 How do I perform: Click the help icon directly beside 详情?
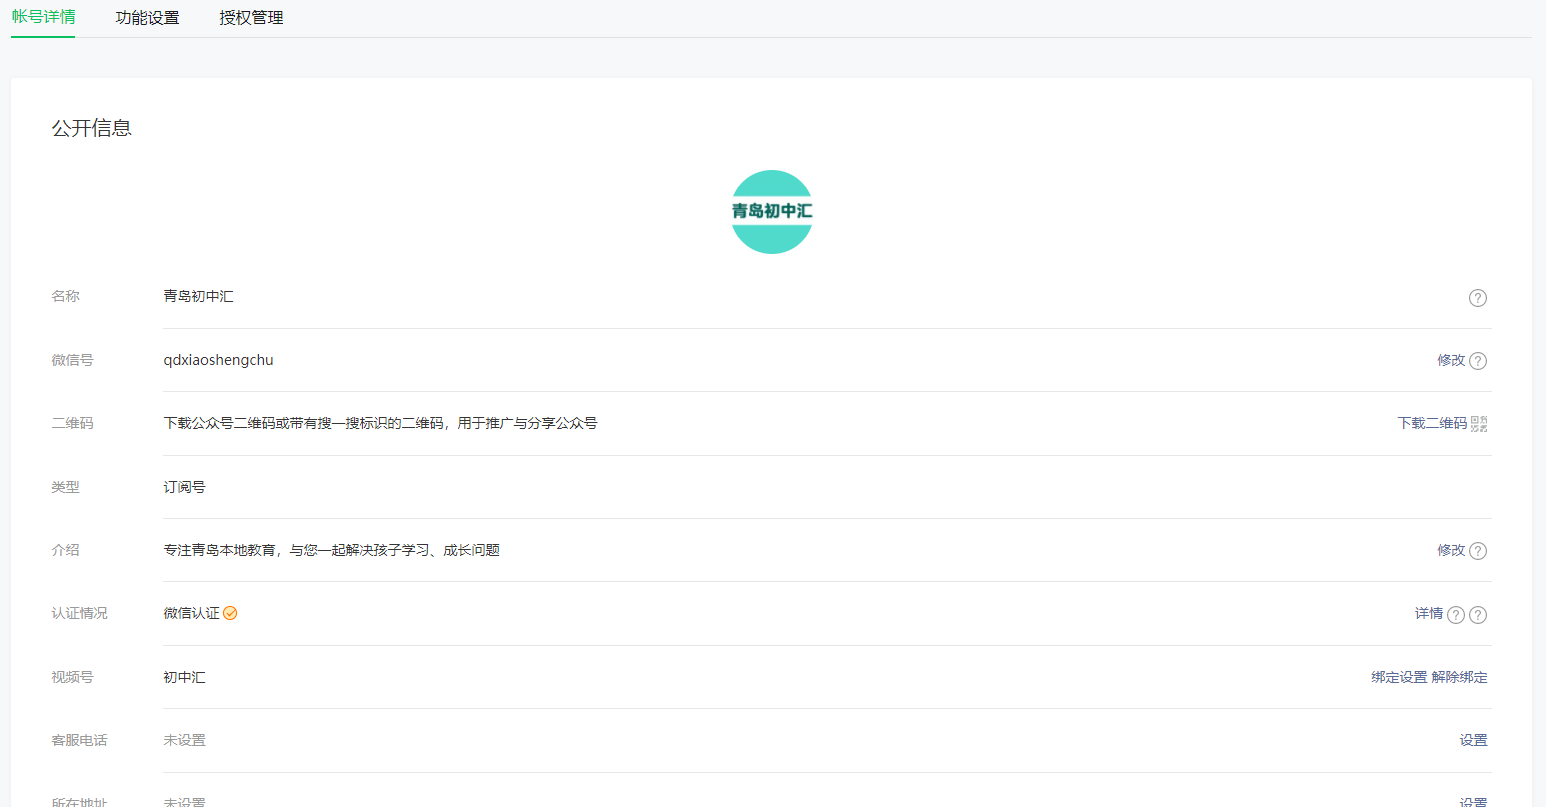pos(1456,615)
